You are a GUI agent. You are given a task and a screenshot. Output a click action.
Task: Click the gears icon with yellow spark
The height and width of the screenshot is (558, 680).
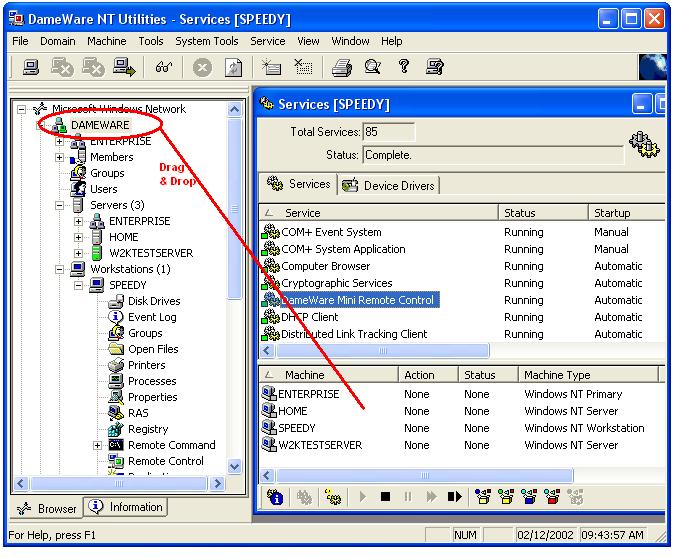point(333,497)
